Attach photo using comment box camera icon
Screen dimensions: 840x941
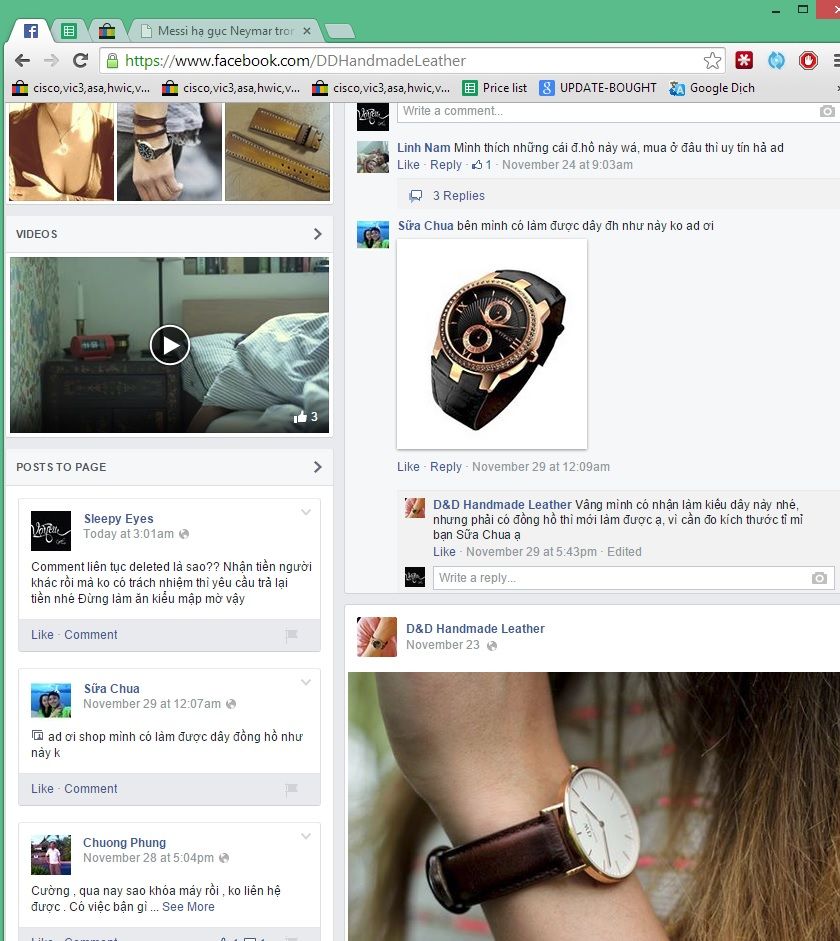pyautogui.click(x=826, y=111)
